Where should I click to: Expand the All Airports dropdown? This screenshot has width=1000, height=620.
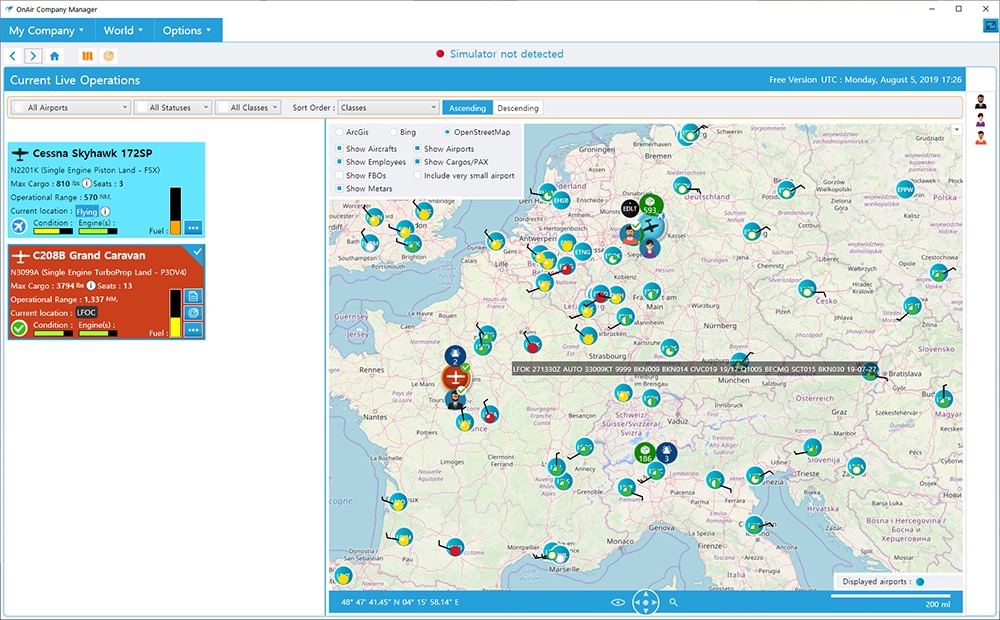72,107
